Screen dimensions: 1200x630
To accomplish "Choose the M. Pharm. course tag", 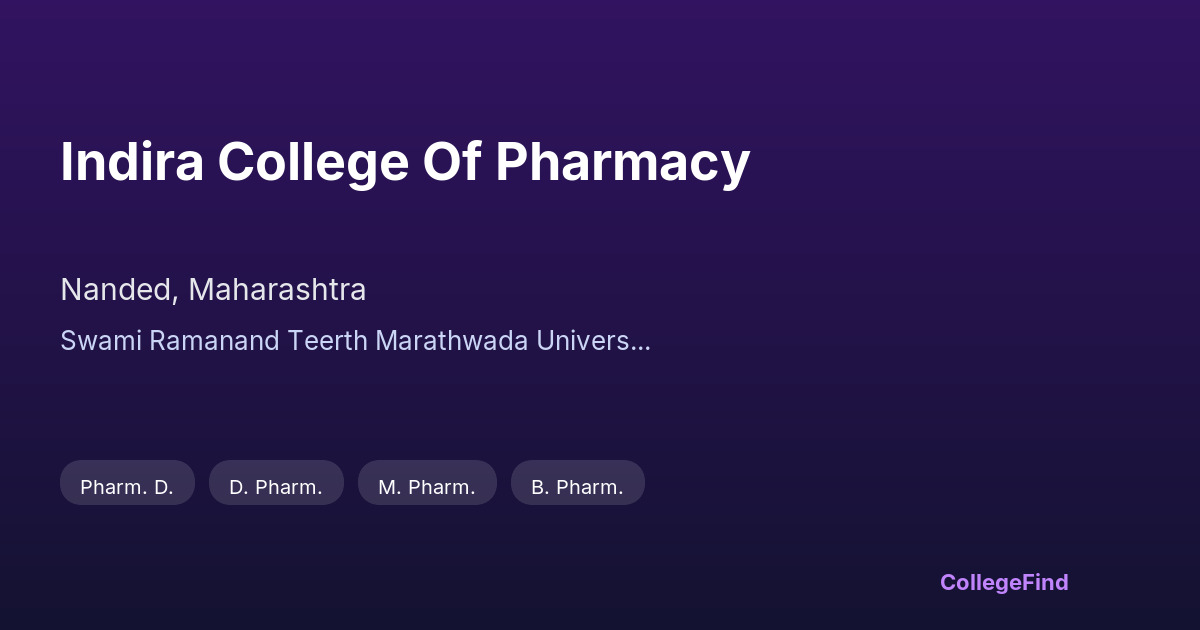I will tap(427, 487).
